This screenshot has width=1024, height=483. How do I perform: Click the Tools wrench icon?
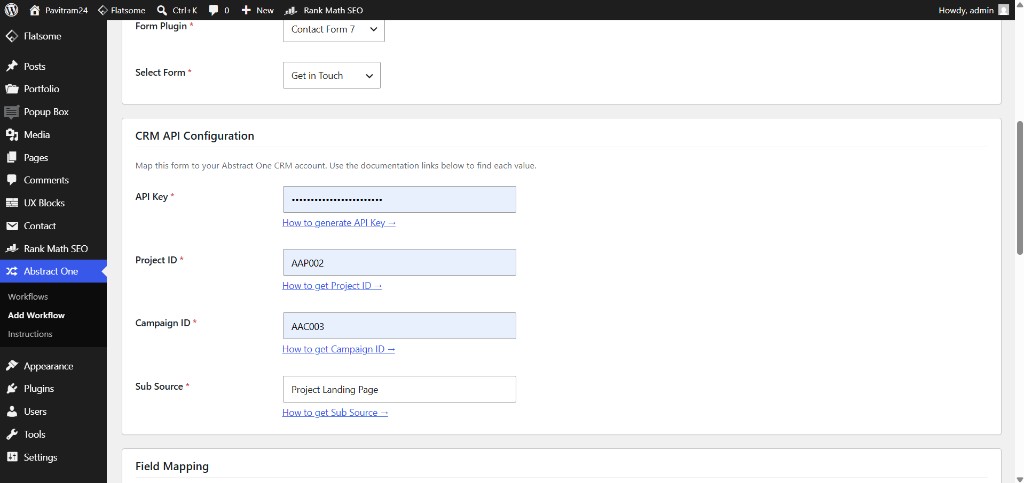(12, 435)
